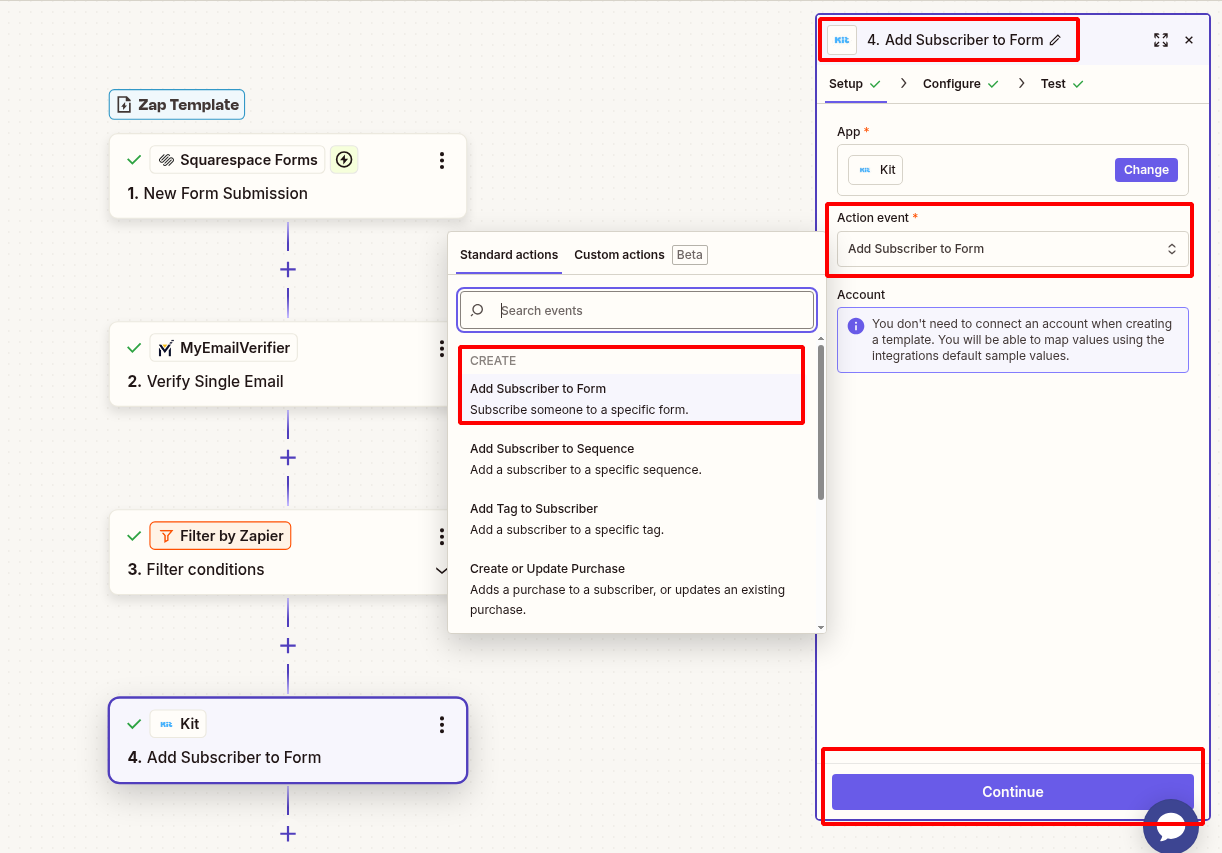Expand the step editor panel to fullscreen
This screenshot has width=1222, height=853.
coord(1160,40)
